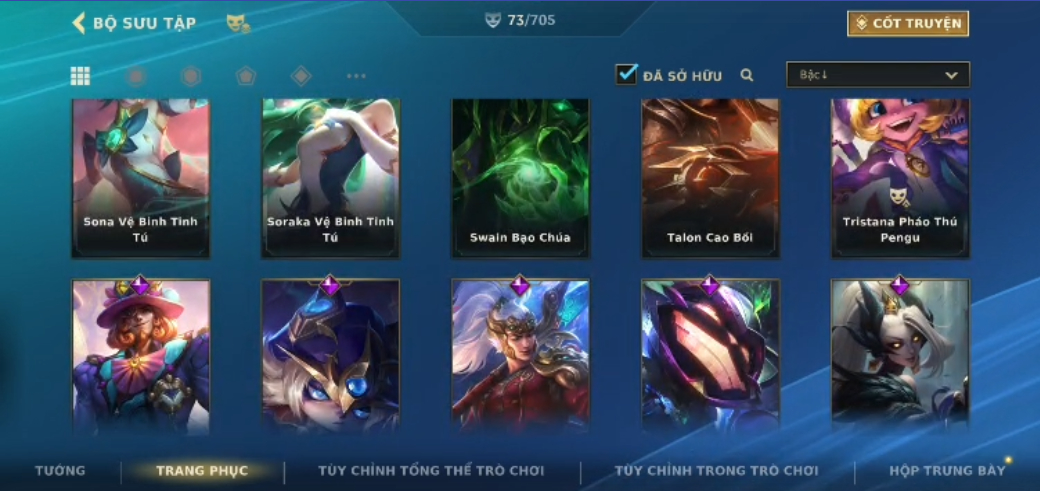Click the Cốt Truyện button
This screenshot has width=1040, height=491.
click(908, 23)
